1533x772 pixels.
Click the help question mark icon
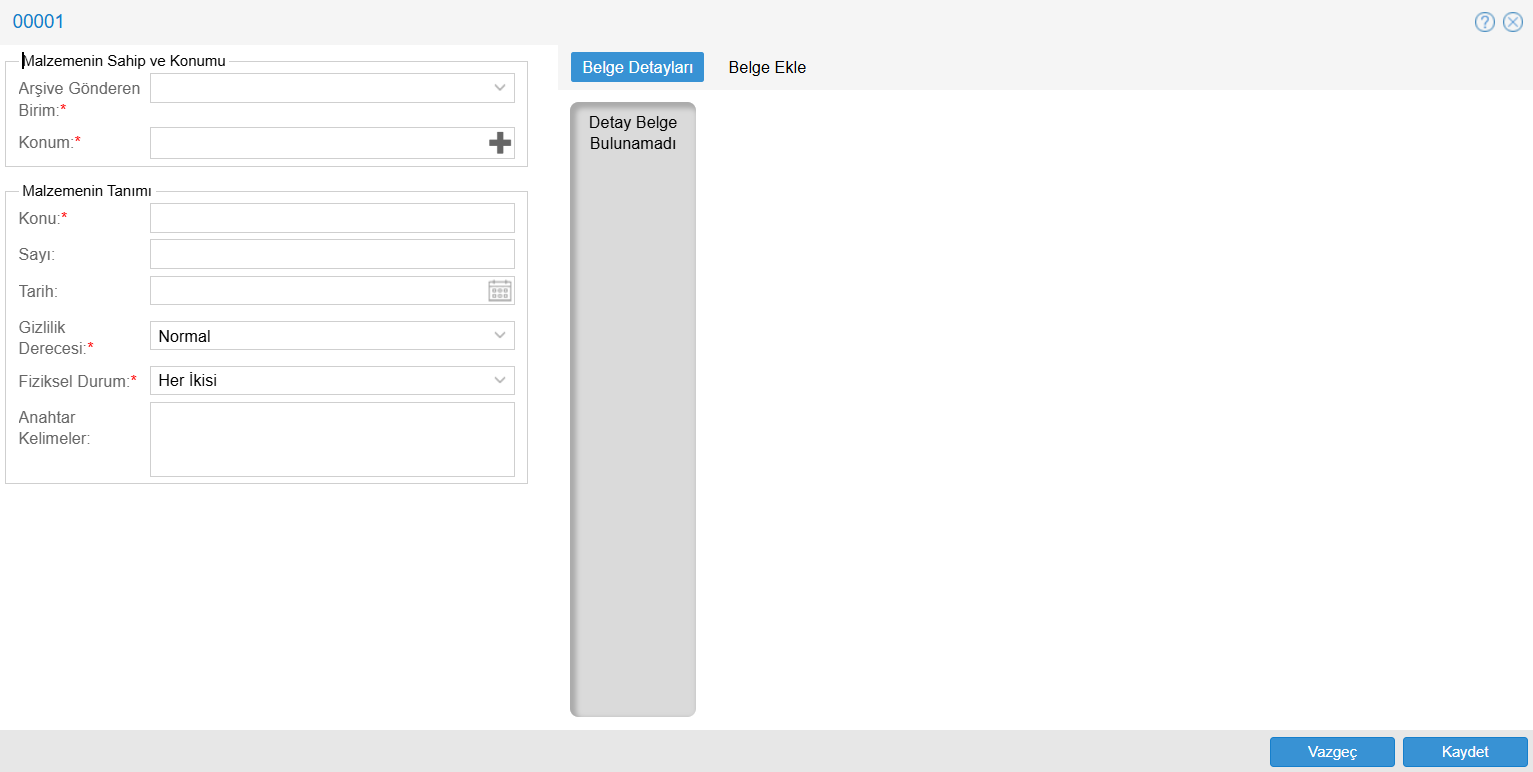tap(1484, 22)
